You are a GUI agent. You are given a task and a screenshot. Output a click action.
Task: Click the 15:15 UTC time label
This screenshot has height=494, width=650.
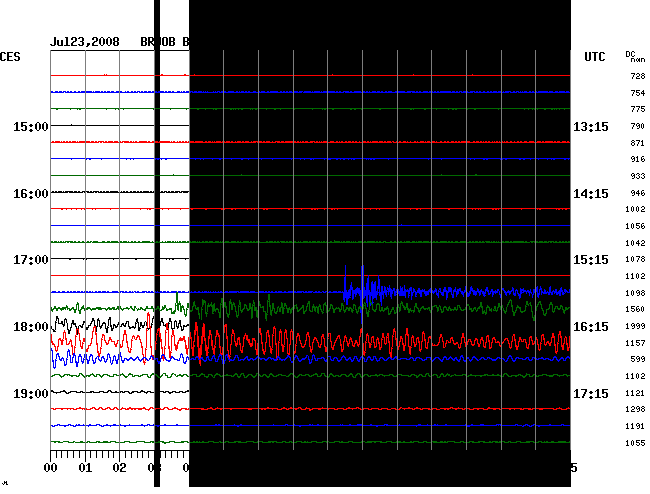pyautogui.click(x=591, y=260)
